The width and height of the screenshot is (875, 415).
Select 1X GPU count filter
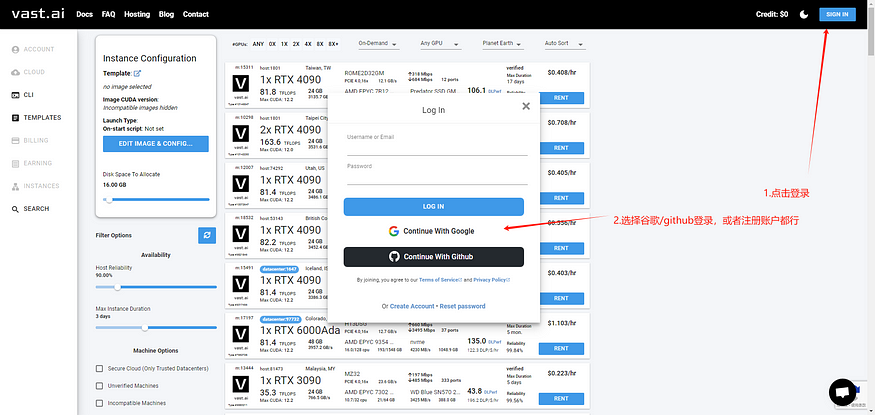(284, 44)
